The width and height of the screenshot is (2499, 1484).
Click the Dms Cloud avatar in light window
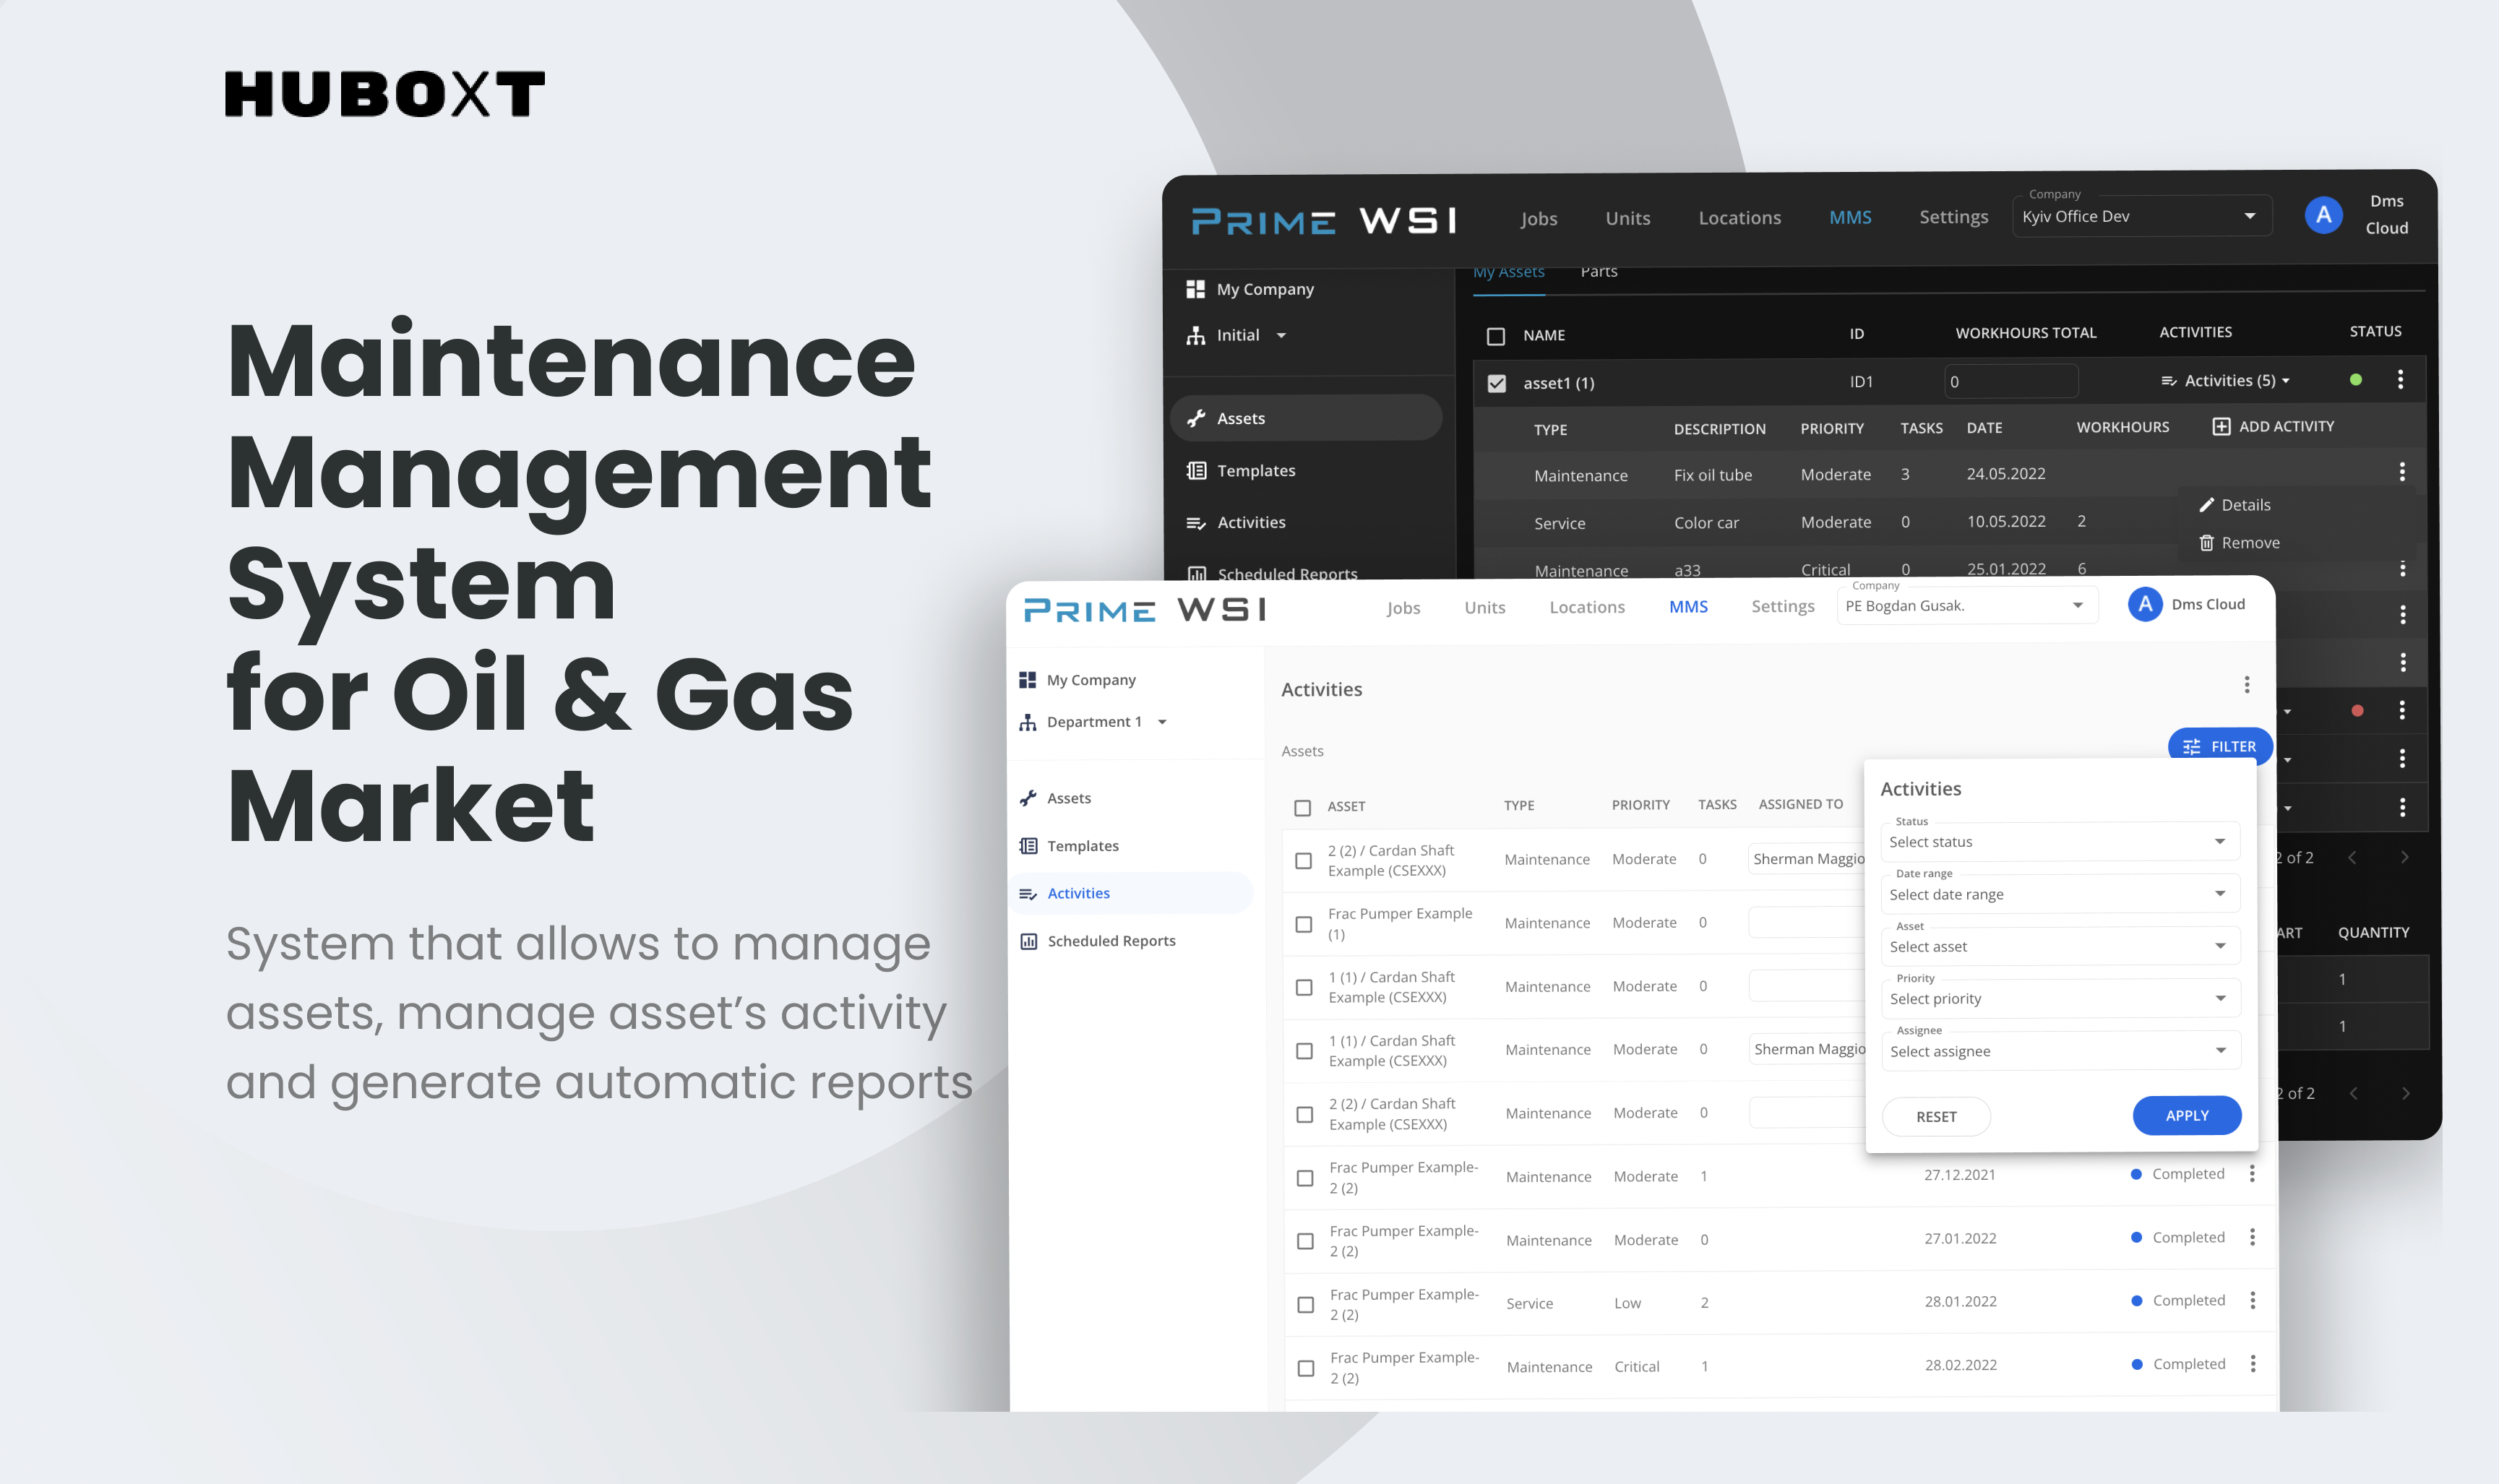click(2144, 604)
